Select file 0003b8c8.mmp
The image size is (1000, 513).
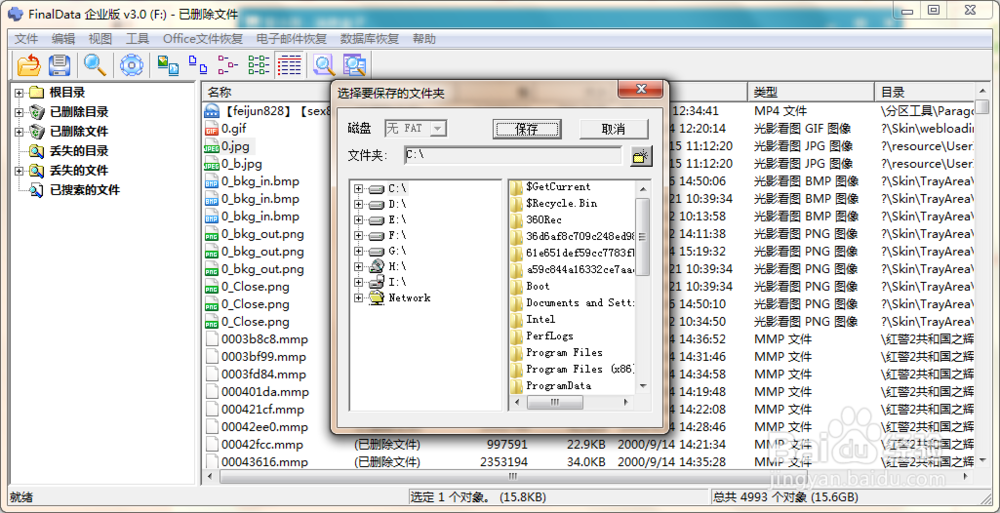[263, 339]
